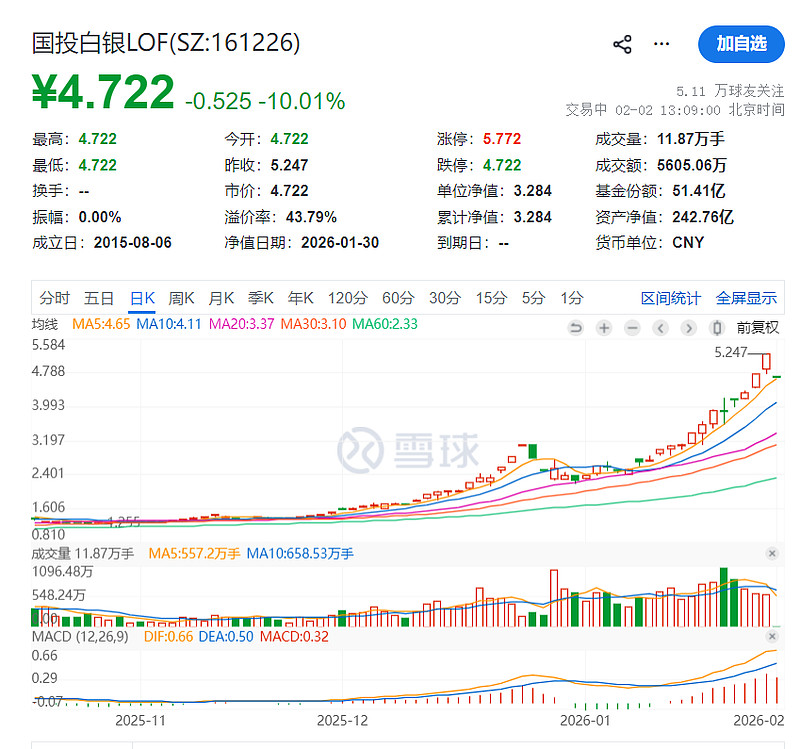Switch to the 120分 interval tab

click(347, 298)
